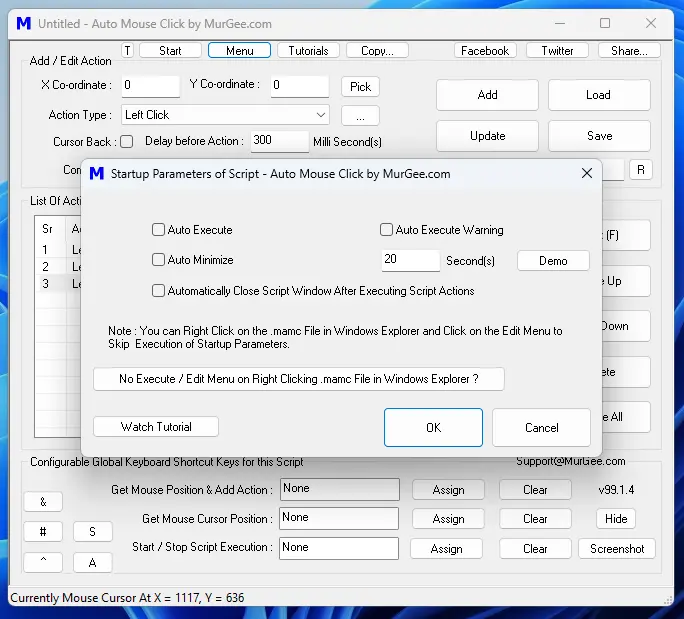This screenshot has height=619, width=684.
Task: Close the Startup Parameters dialog with X
Action: click(587, 173)
